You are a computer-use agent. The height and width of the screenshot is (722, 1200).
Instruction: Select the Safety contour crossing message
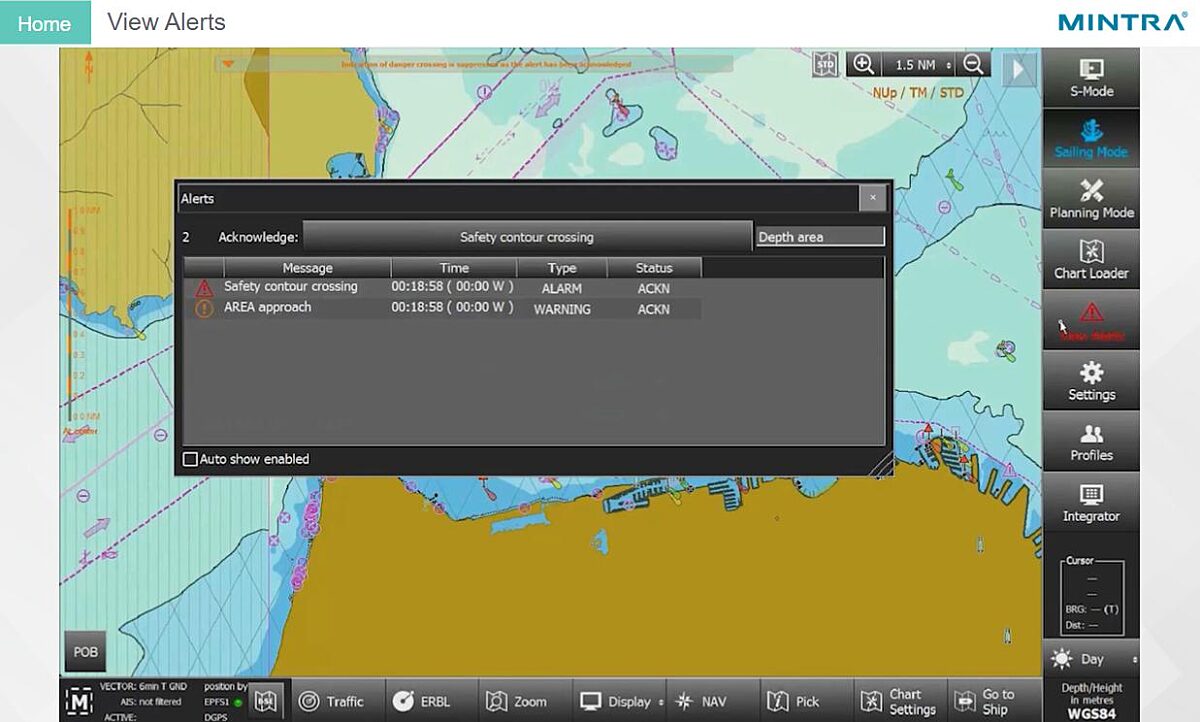click(x=290, y=286)
